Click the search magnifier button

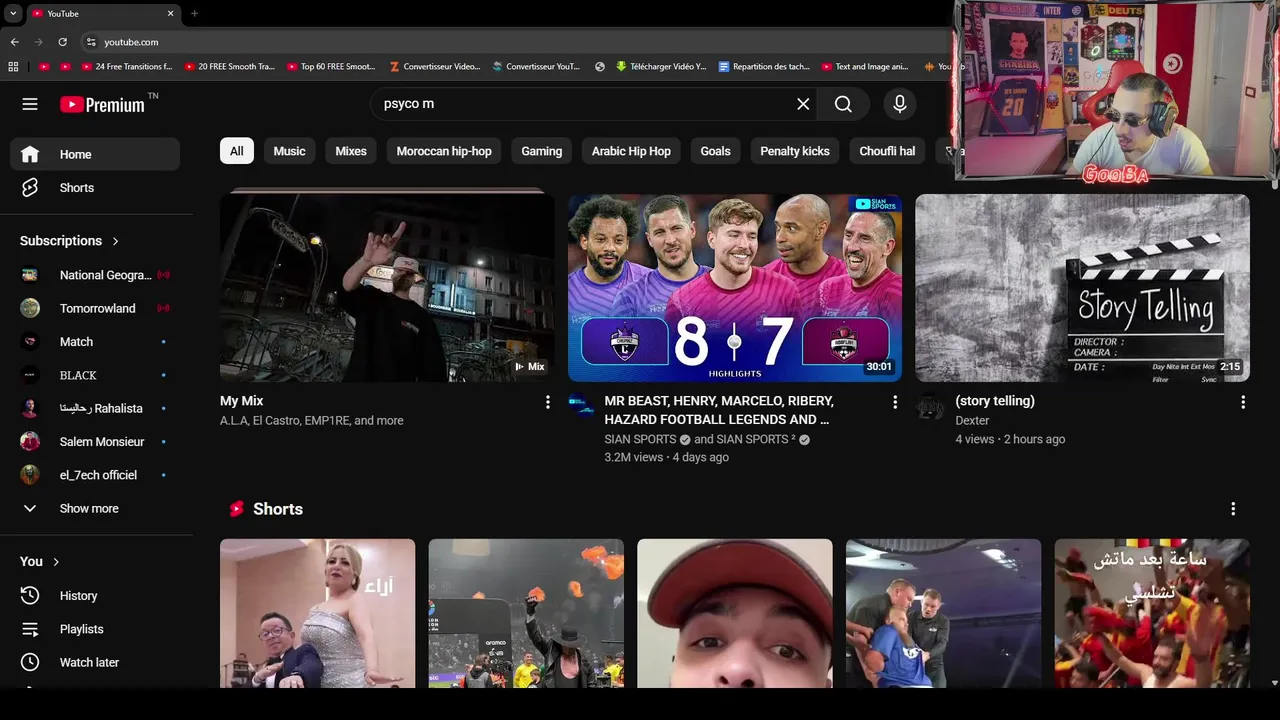pos(843,104)
